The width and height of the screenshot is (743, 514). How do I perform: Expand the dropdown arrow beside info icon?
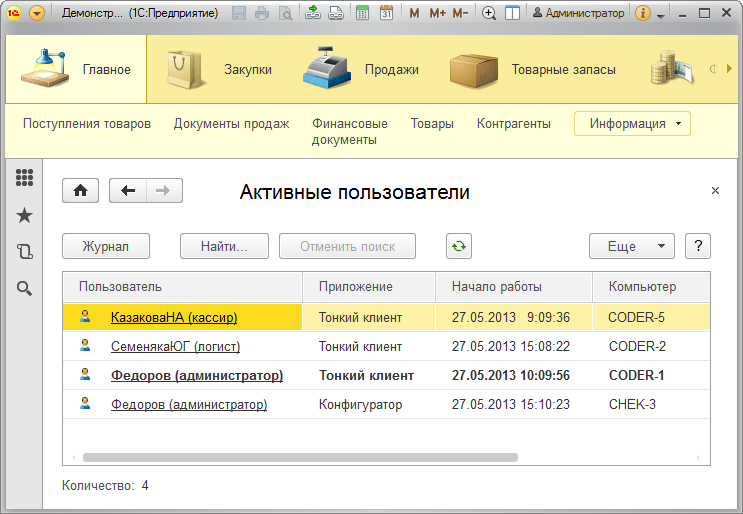[661, 16]
